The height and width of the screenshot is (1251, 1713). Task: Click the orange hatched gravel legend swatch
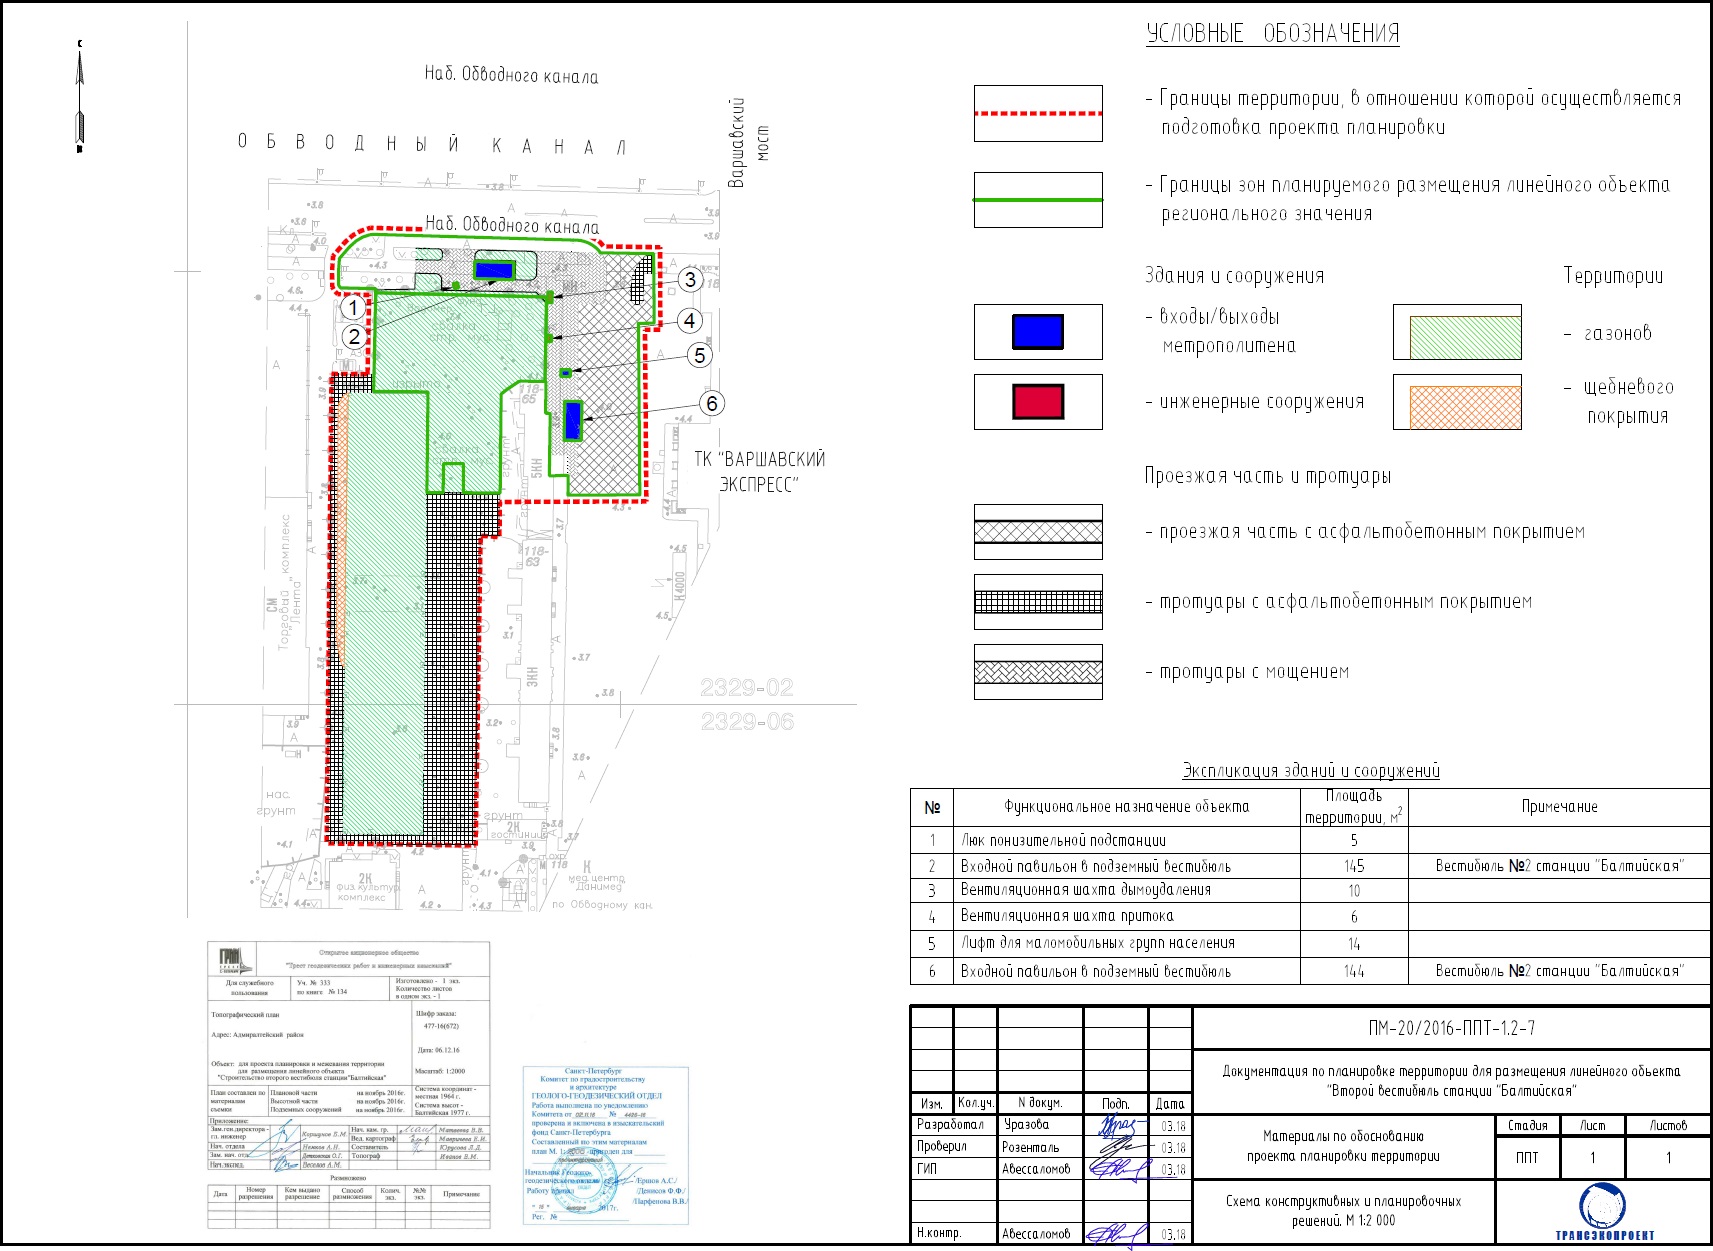pyautogui.click(x=1457, y=403)
